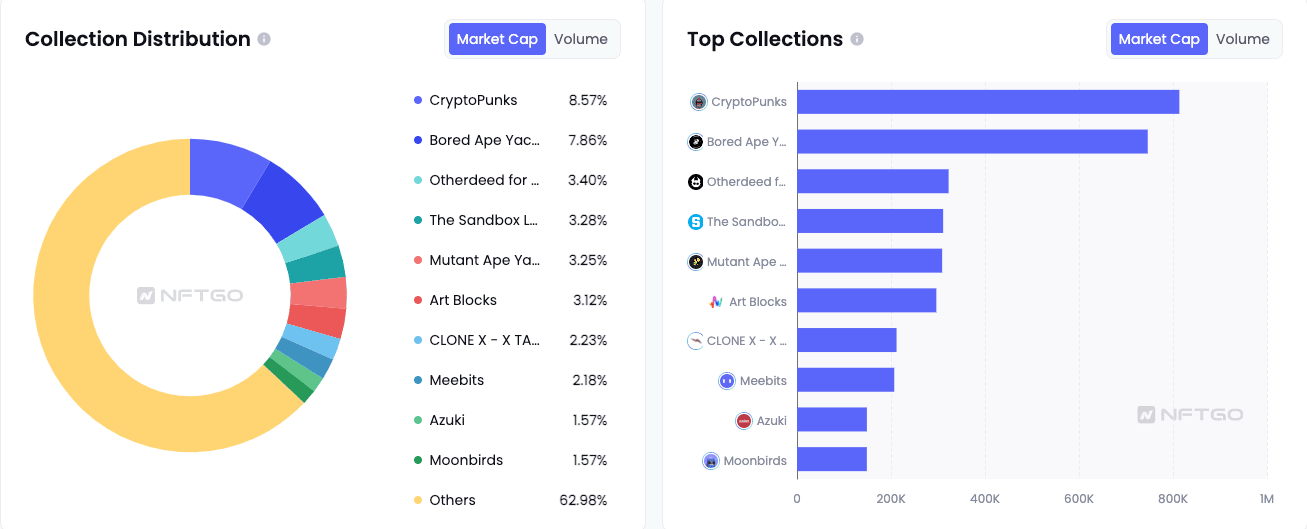This screenshot has width=1307, height=529.
Task: Click info icon beside Collection Distribution title
Action: 264,39
